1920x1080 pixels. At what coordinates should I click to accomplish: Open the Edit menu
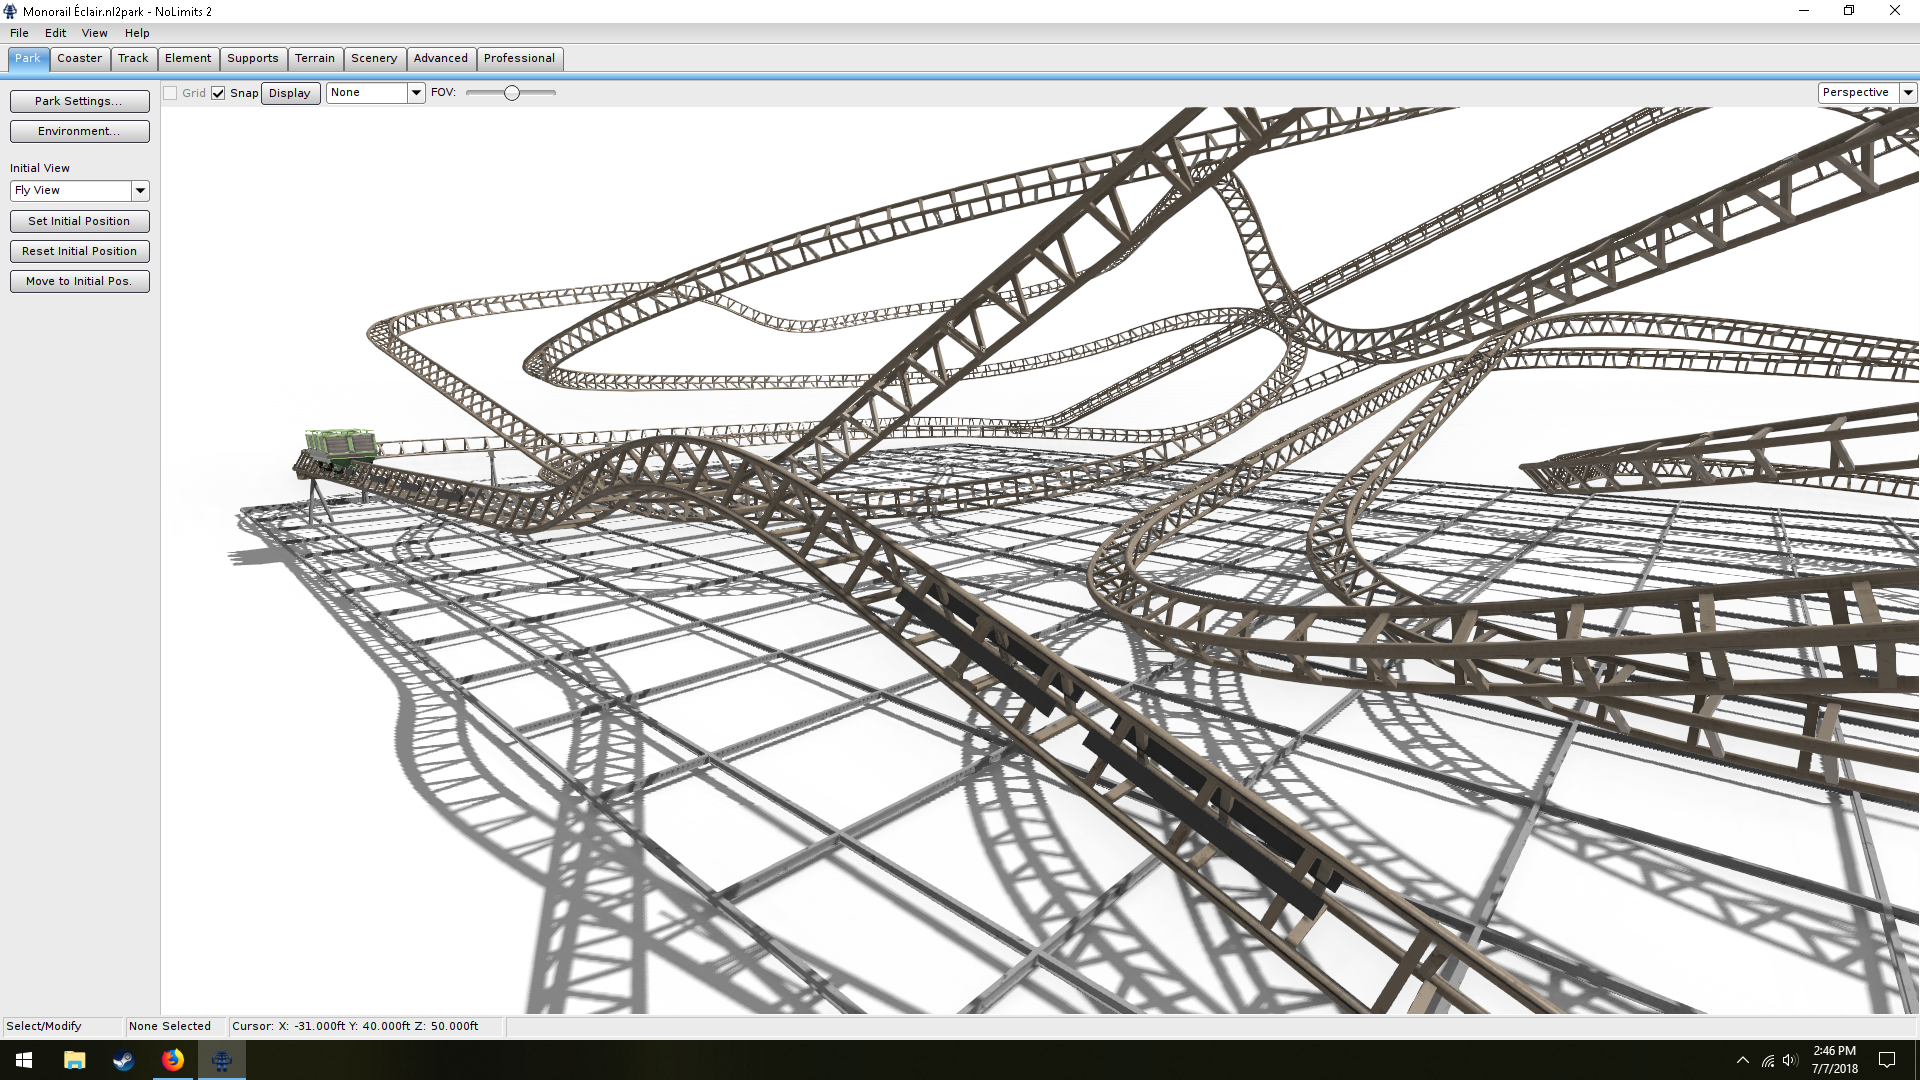point(55,33)
